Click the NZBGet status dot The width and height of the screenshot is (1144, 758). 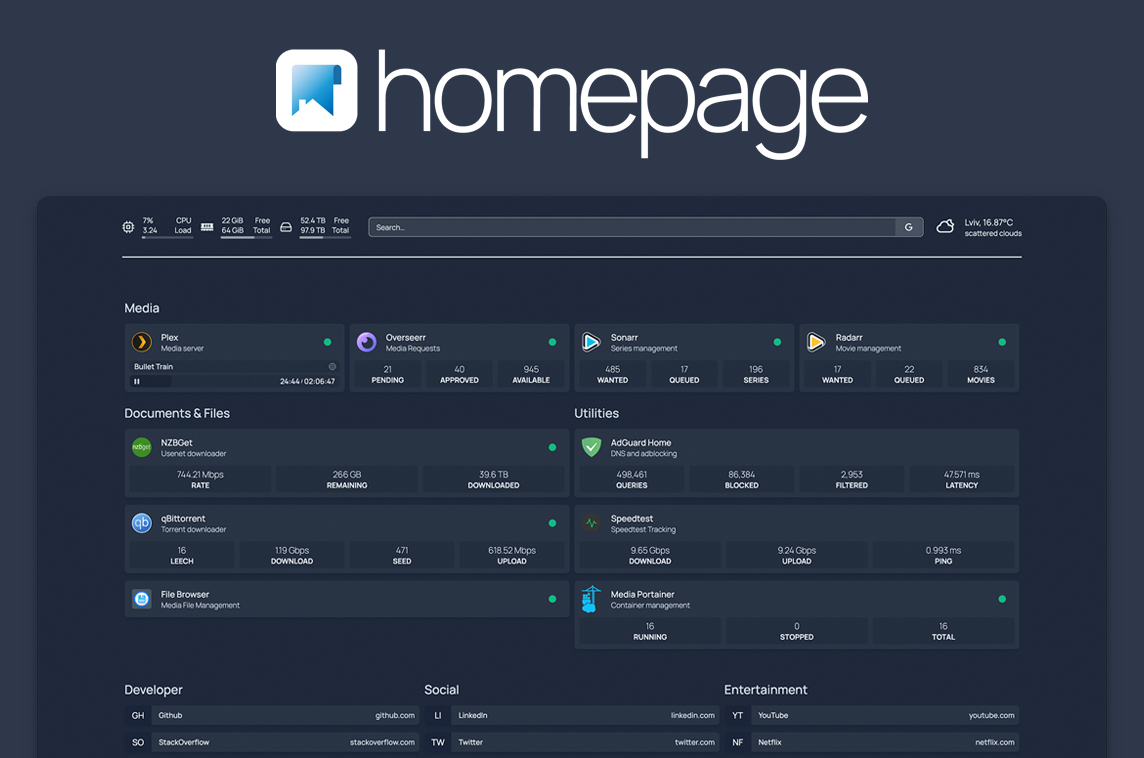[552, 447]
